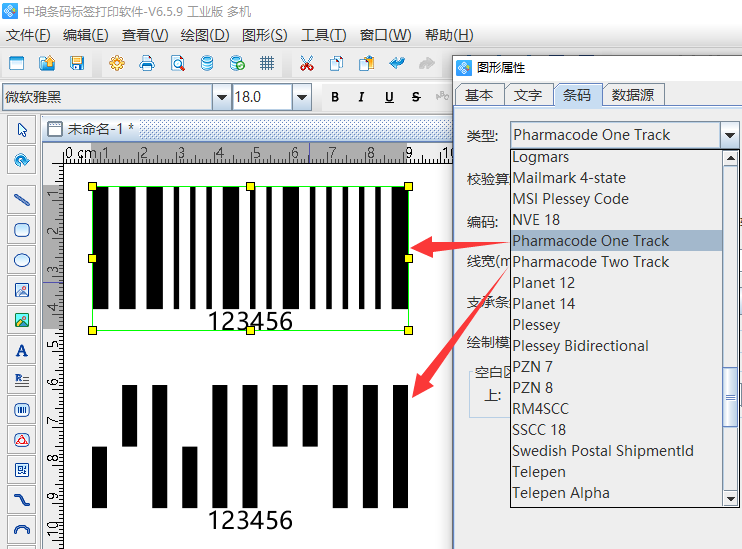
Task: Select the triangle shape tool
Action: [x=22, y=440]
